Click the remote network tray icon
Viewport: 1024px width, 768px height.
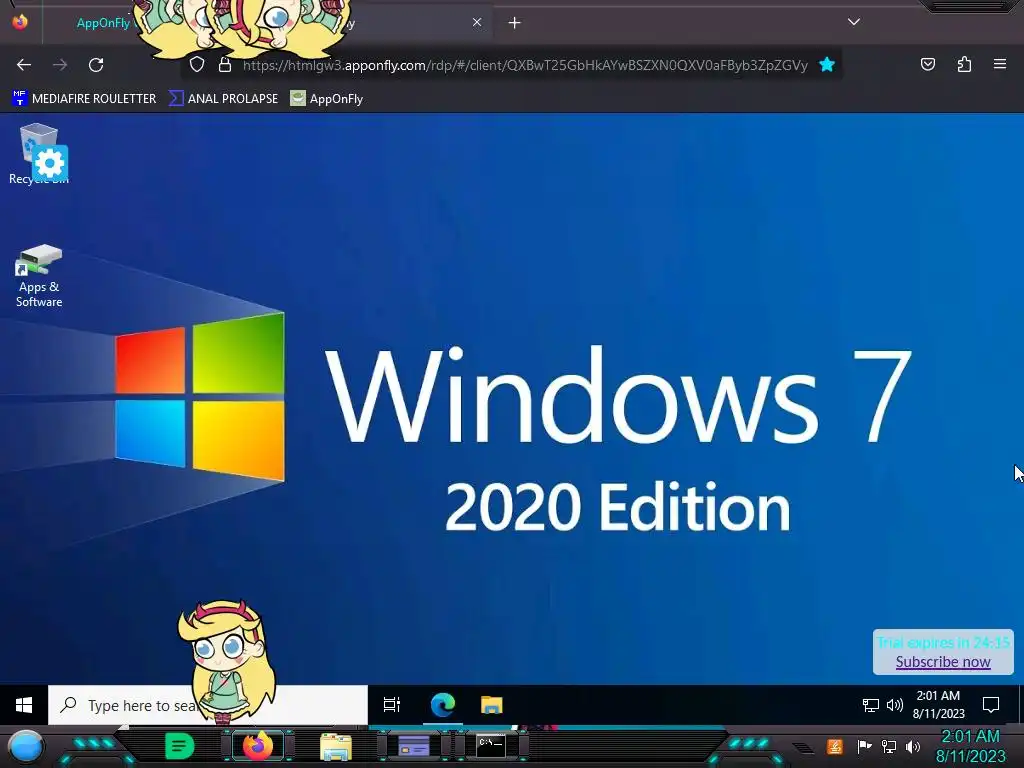(x=871, y=705)
